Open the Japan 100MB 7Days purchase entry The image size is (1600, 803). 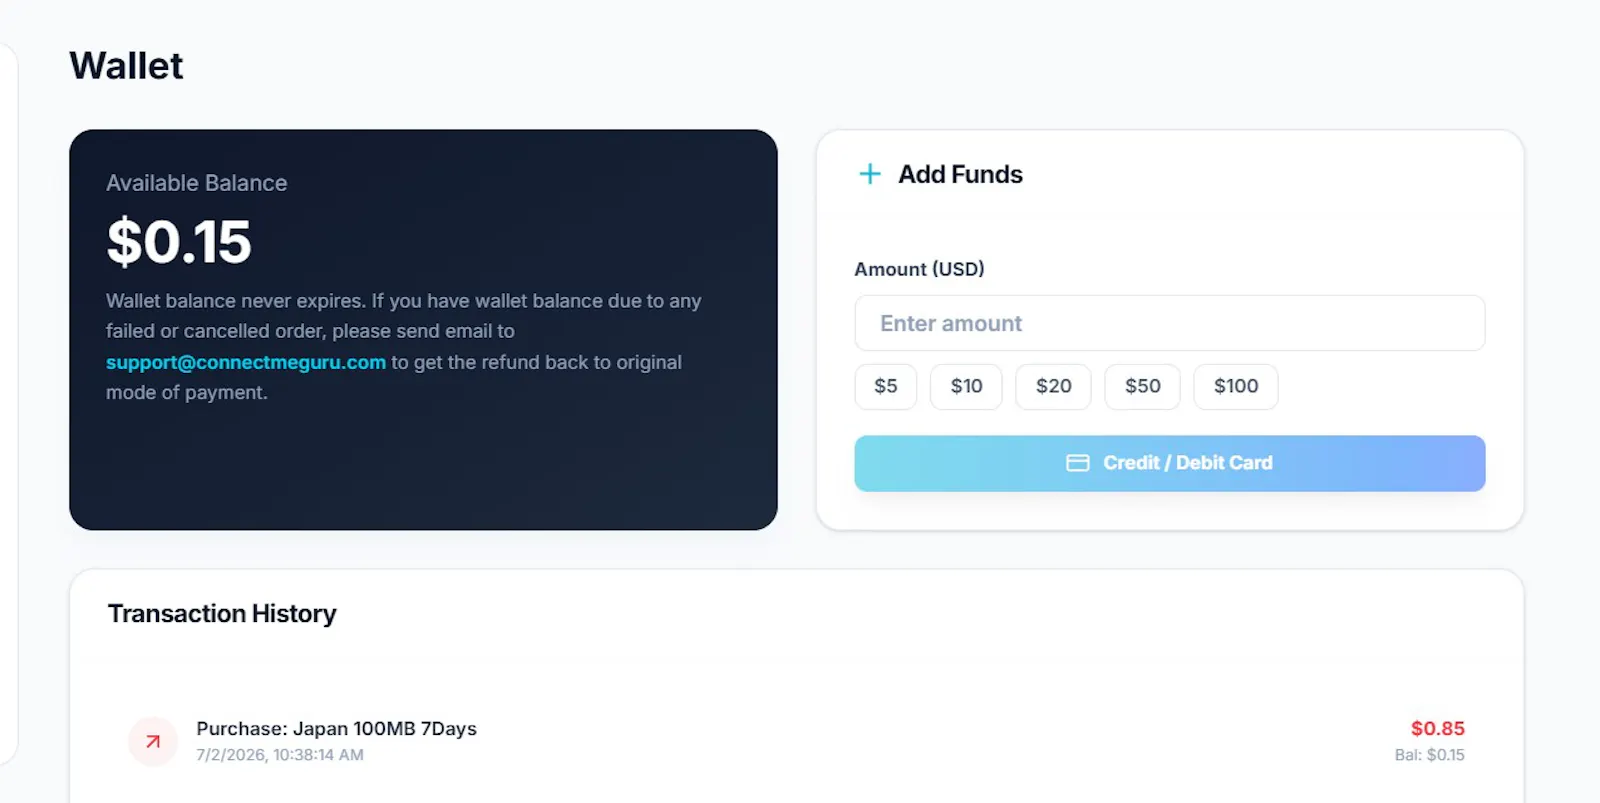pyautogui.click(x=336, y=729)
